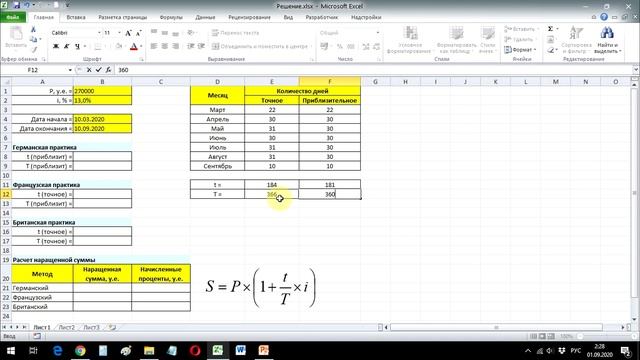Open the Файл tab

tap(13, 17)
